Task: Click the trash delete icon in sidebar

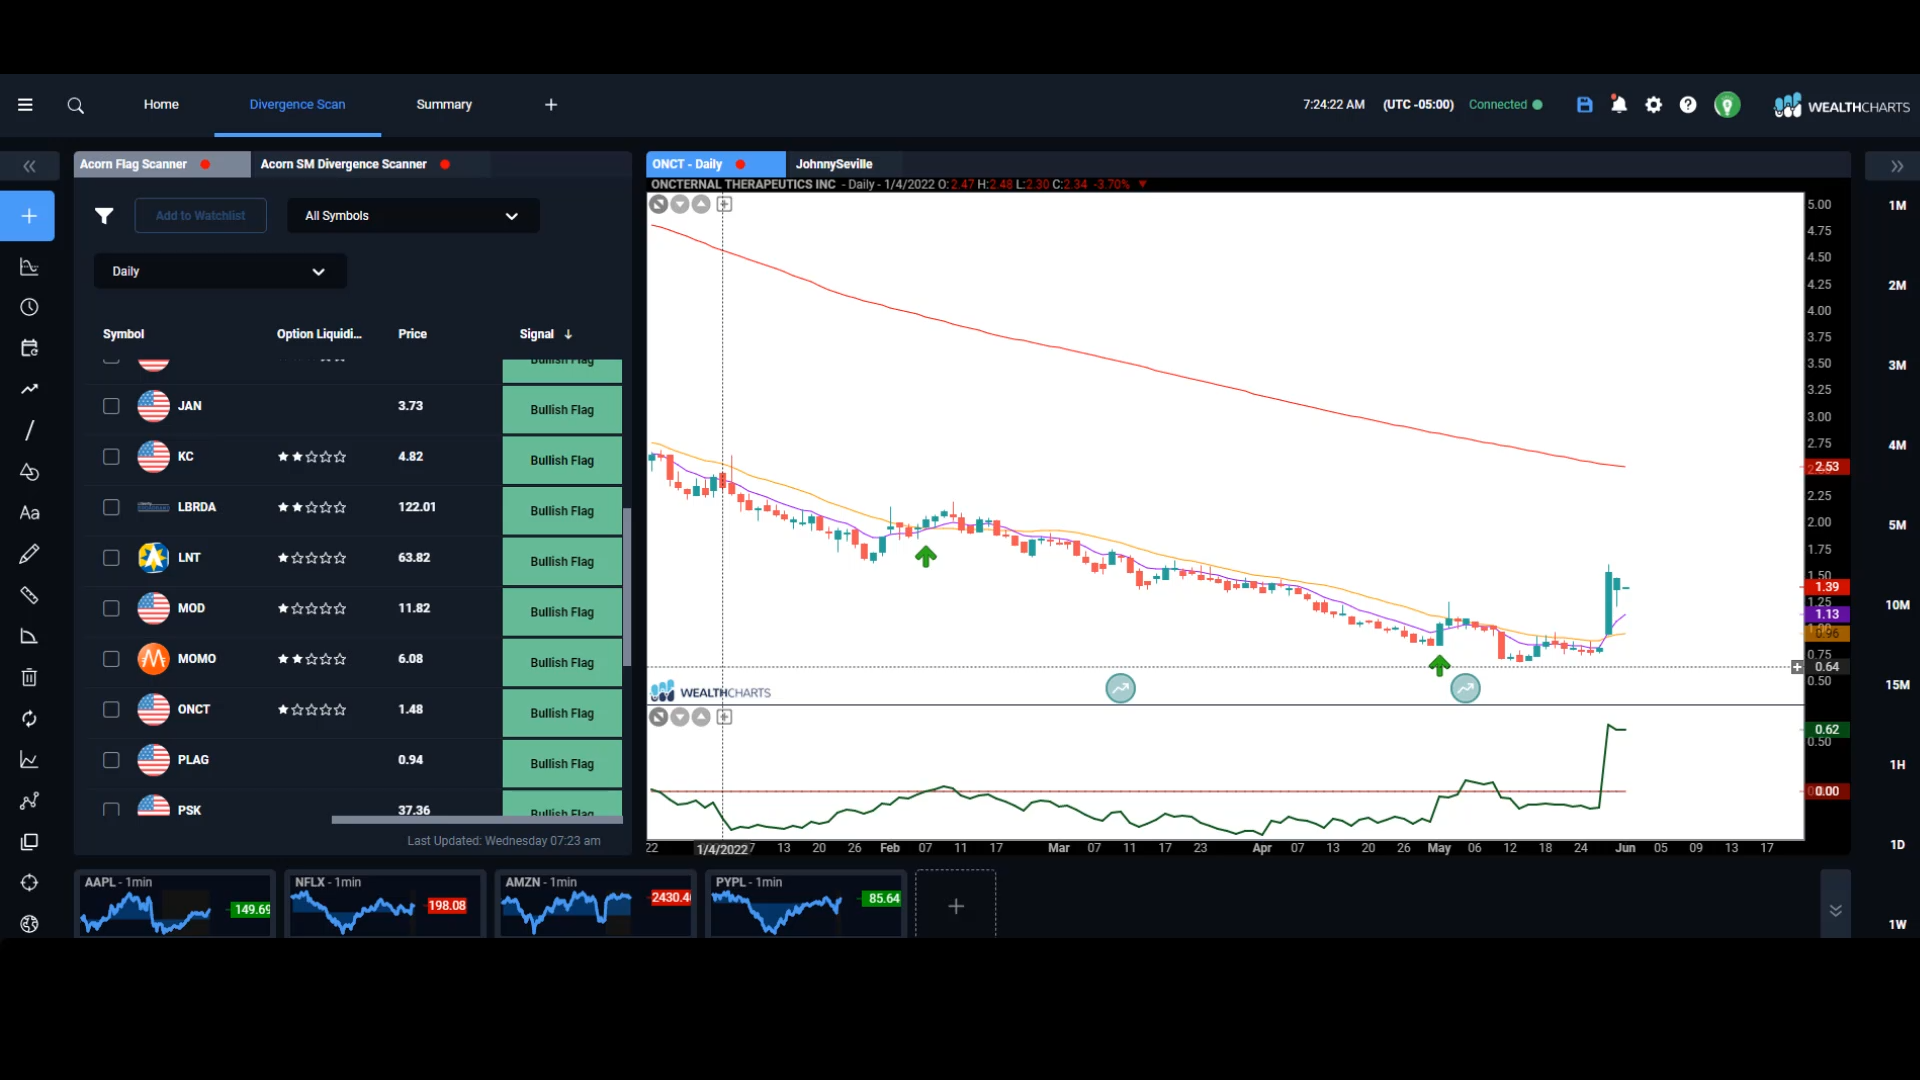Action: [29, 677]
